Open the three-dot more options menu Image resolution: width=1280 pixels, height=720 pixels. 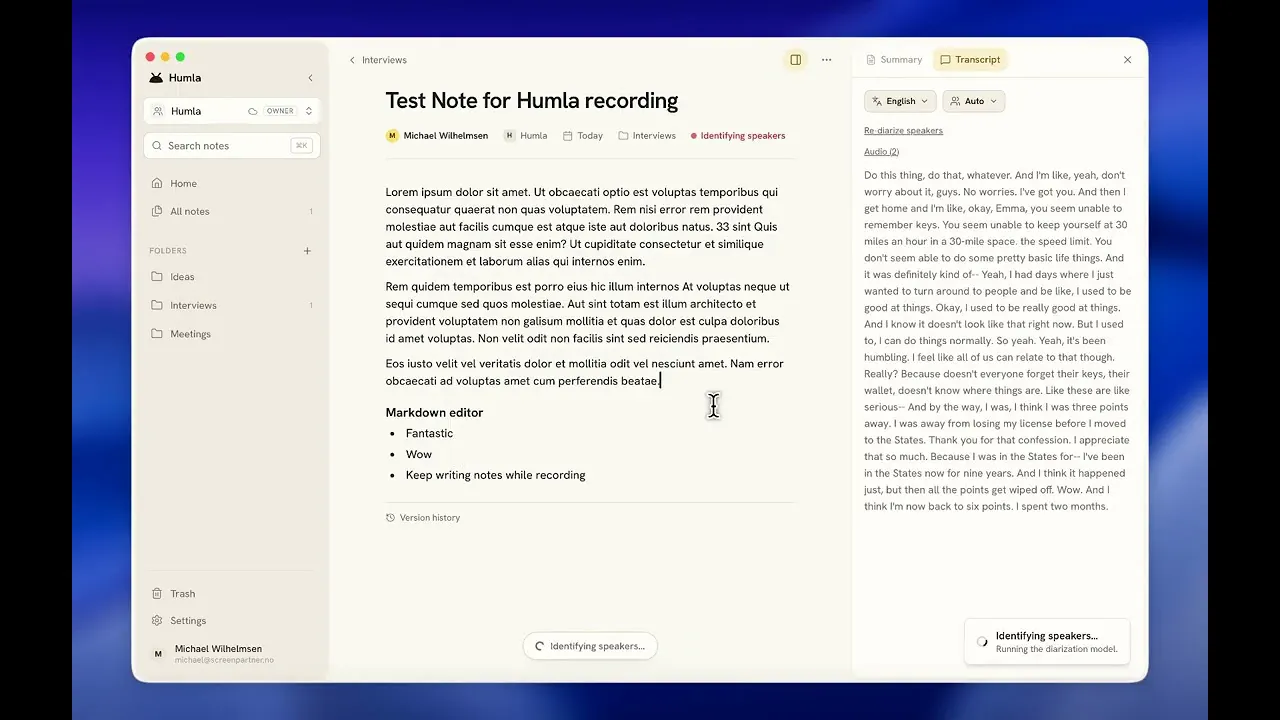pos(826,60)
